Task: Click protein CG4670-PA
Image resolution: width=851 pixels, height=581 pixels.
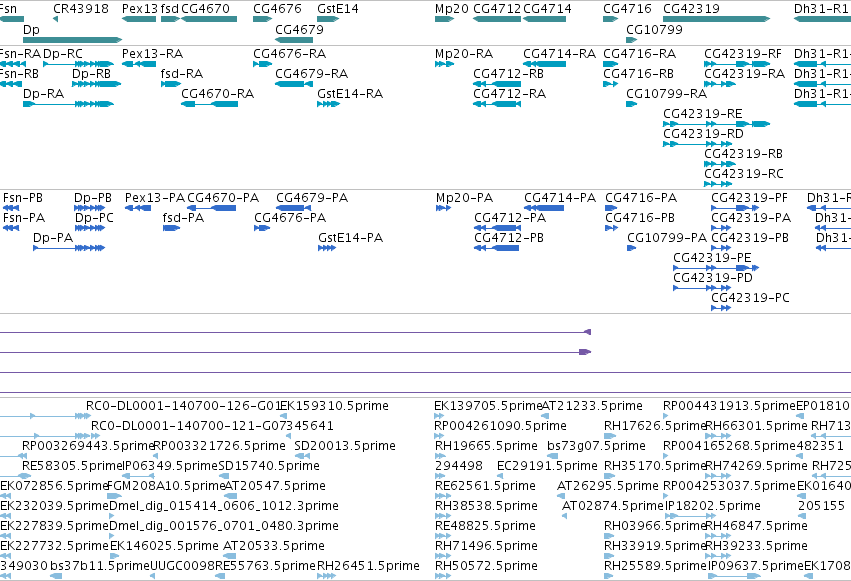Action: click(223, 198)
